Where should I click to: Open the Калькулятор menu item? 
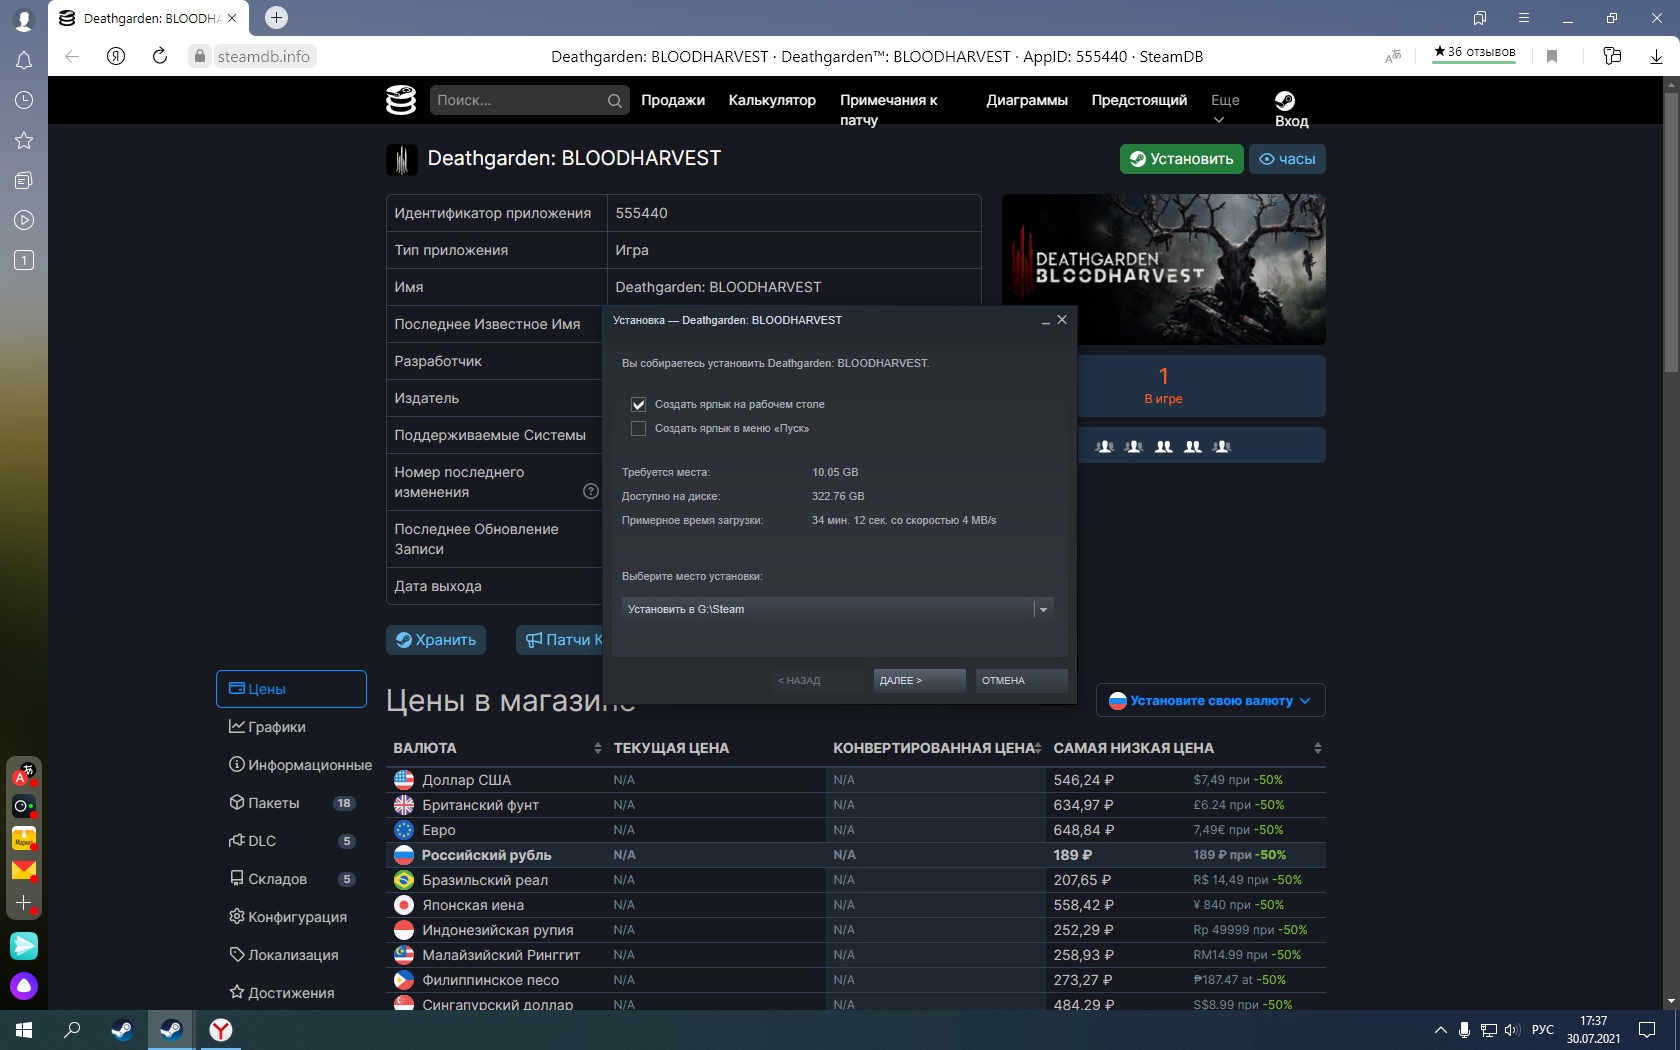[772, 100]
